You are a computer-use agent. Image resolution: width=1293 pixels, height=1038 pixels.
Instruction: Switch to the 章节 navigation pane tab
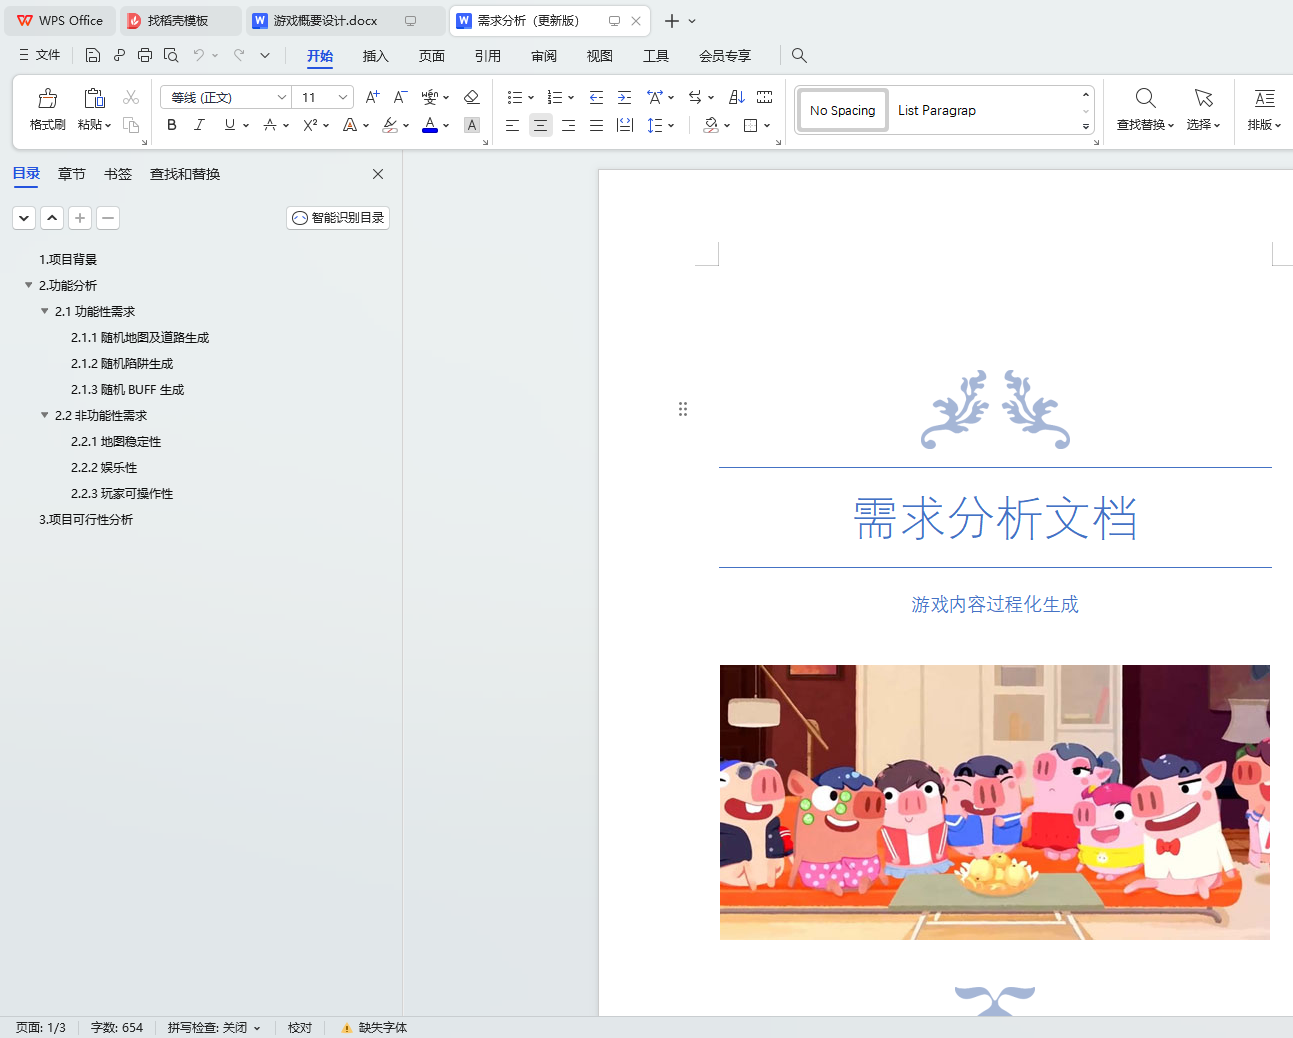(72, 174)
